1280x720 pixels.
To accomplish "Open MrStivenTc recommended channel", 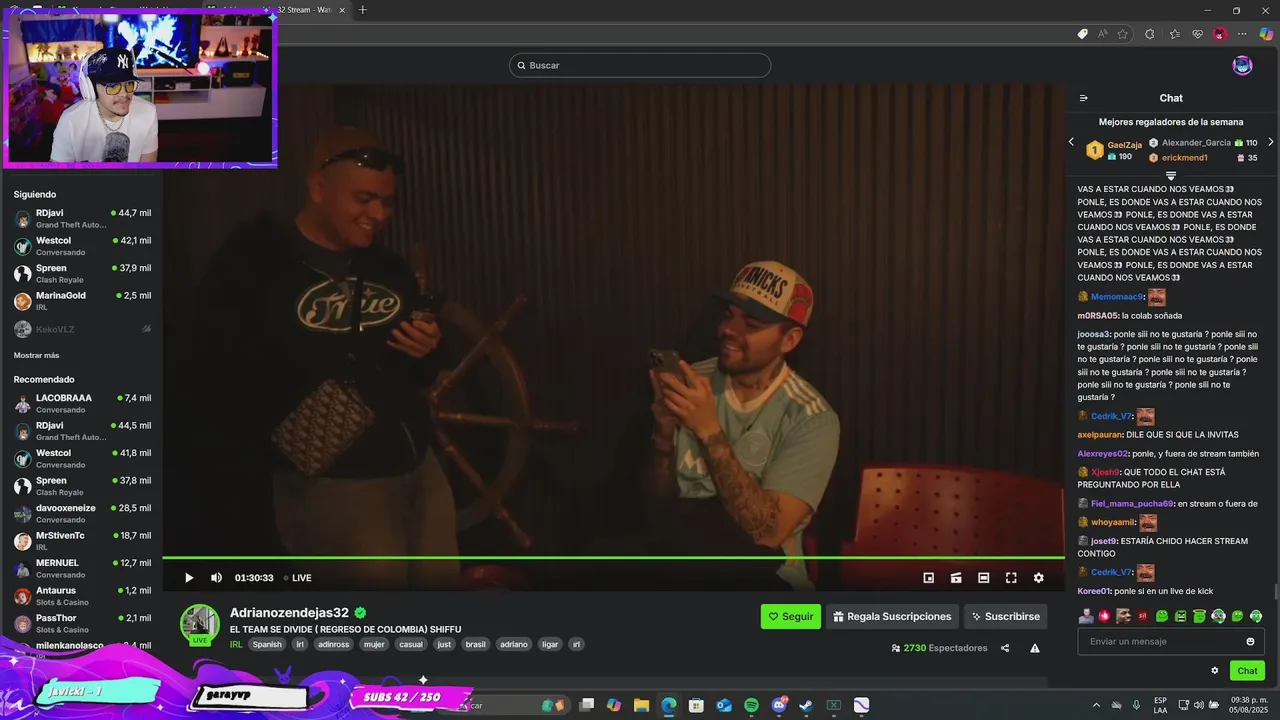I will click(x=82, y=541).
